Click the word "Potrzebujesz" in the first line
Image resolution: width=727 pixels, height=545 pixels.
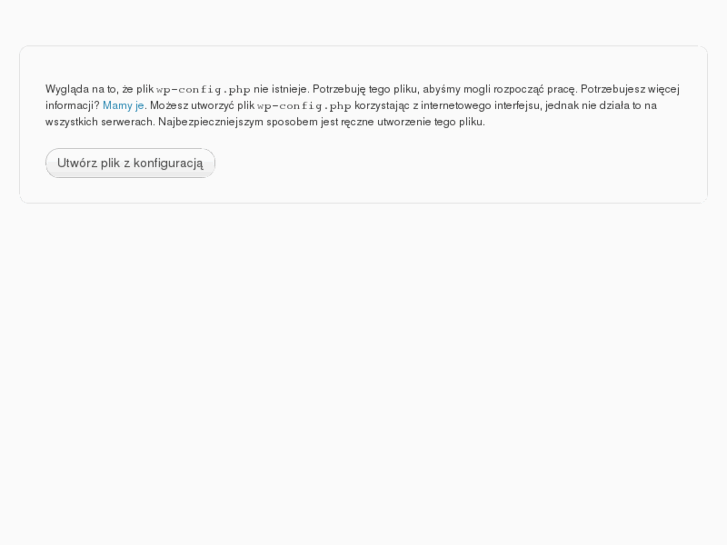click(x=613, y=89)
